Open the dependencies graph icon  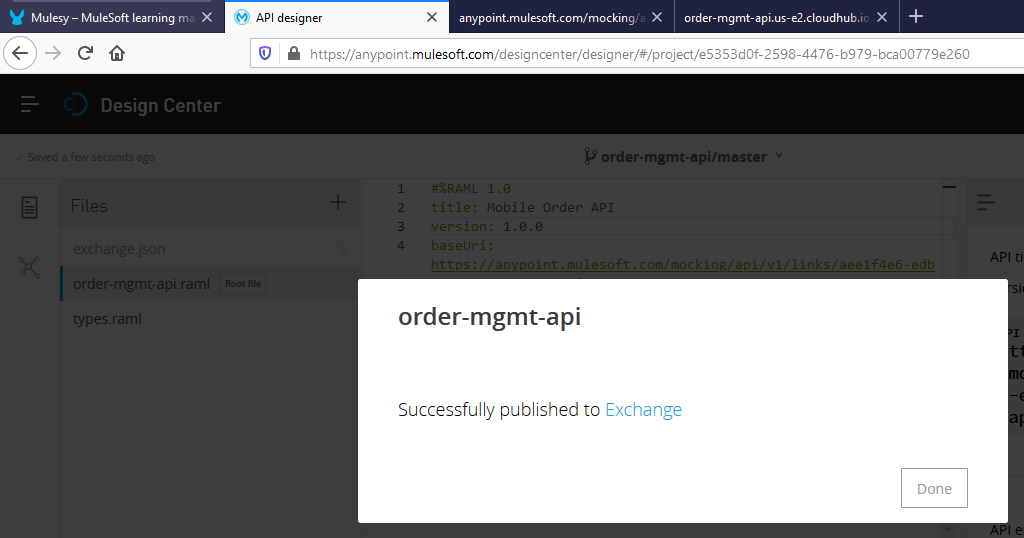coord(29,266)
